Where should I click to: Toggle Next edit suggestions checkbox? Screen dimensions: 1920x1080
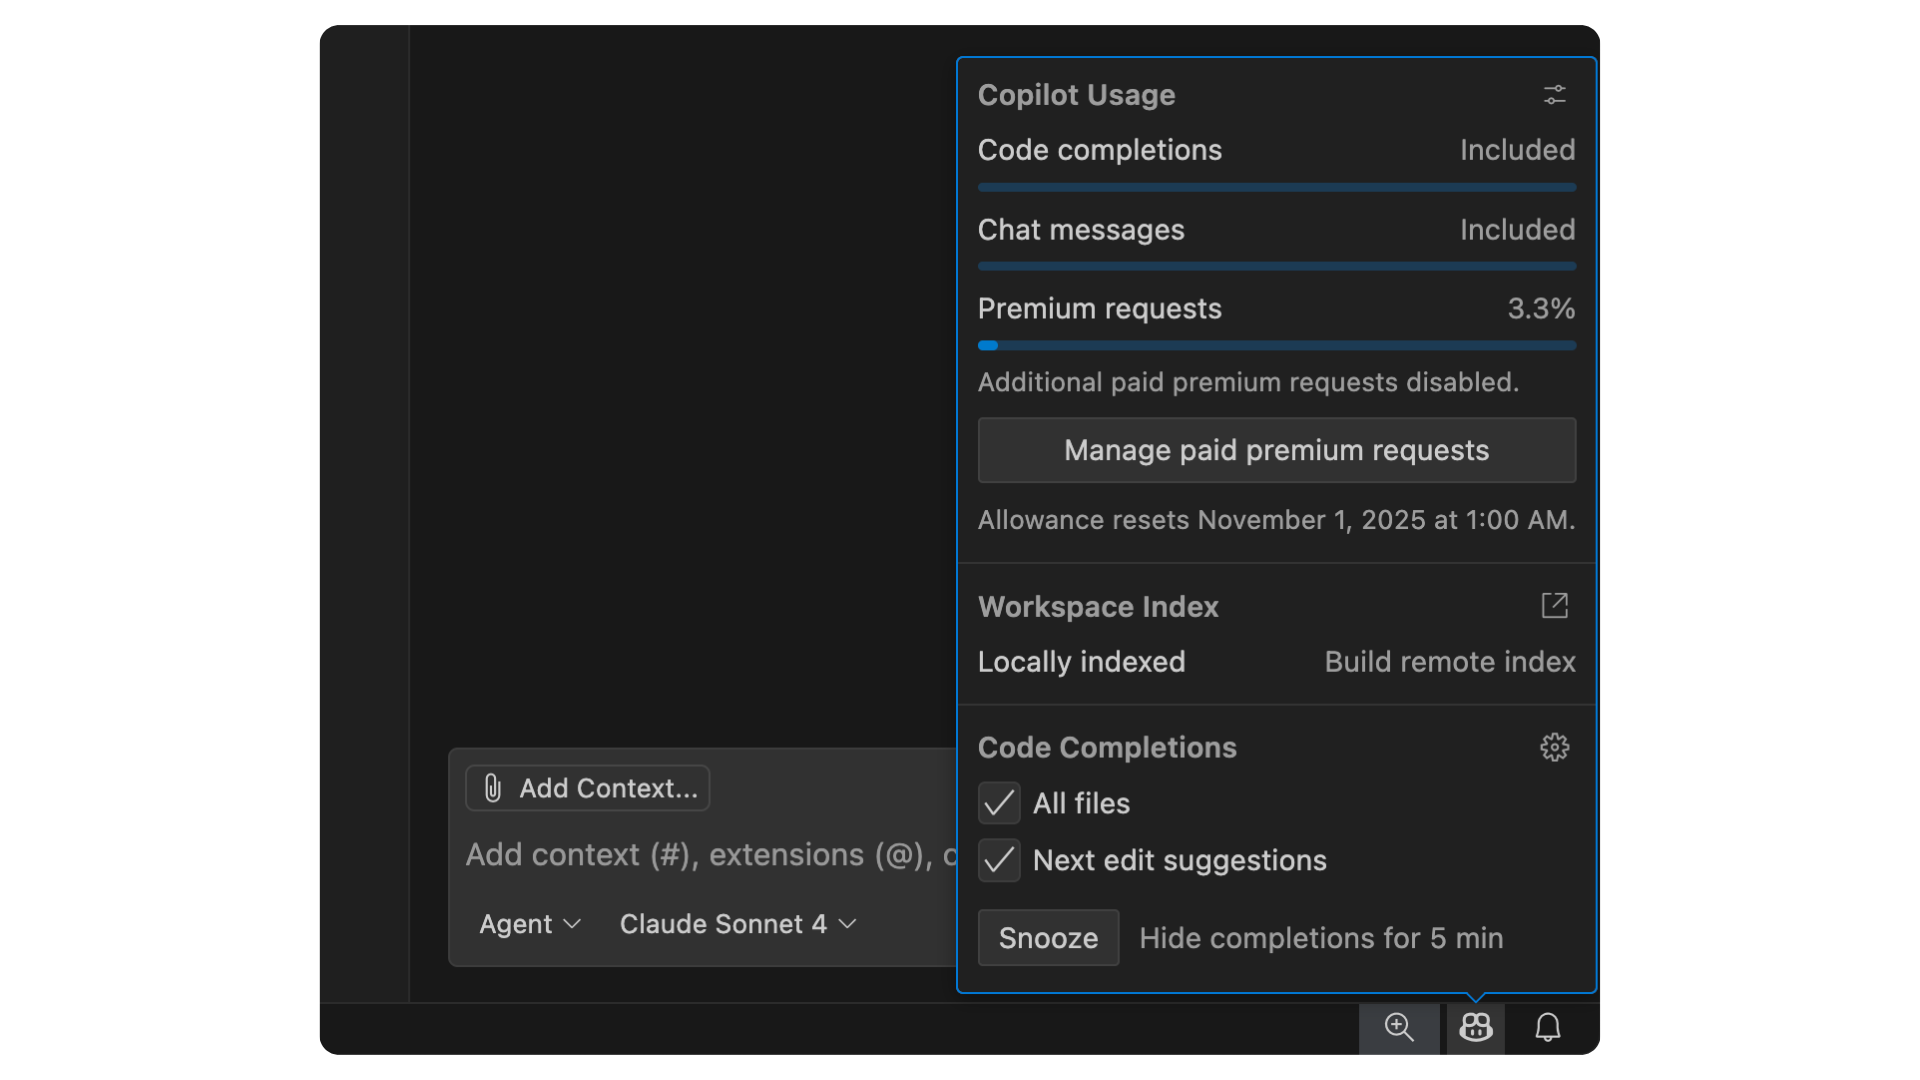[x=998, y=860]
